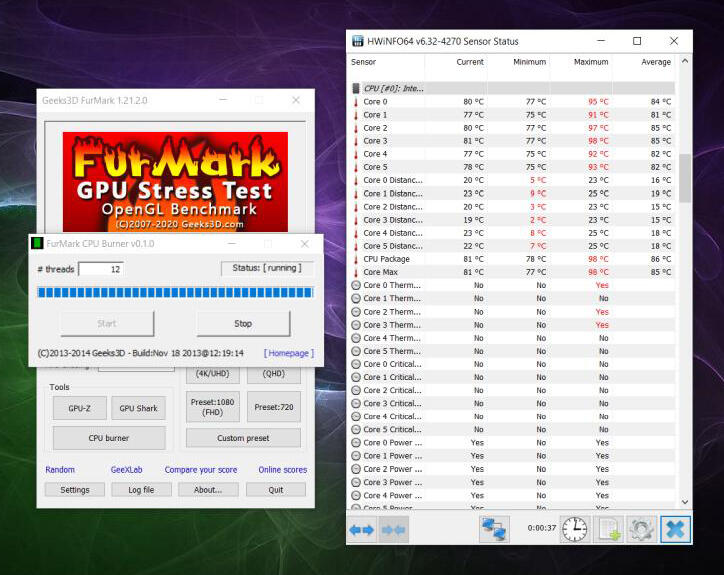Click the Core 3 maximum value 98 °C
This screenshot has height=575, width=724.
tap(598, 141)
